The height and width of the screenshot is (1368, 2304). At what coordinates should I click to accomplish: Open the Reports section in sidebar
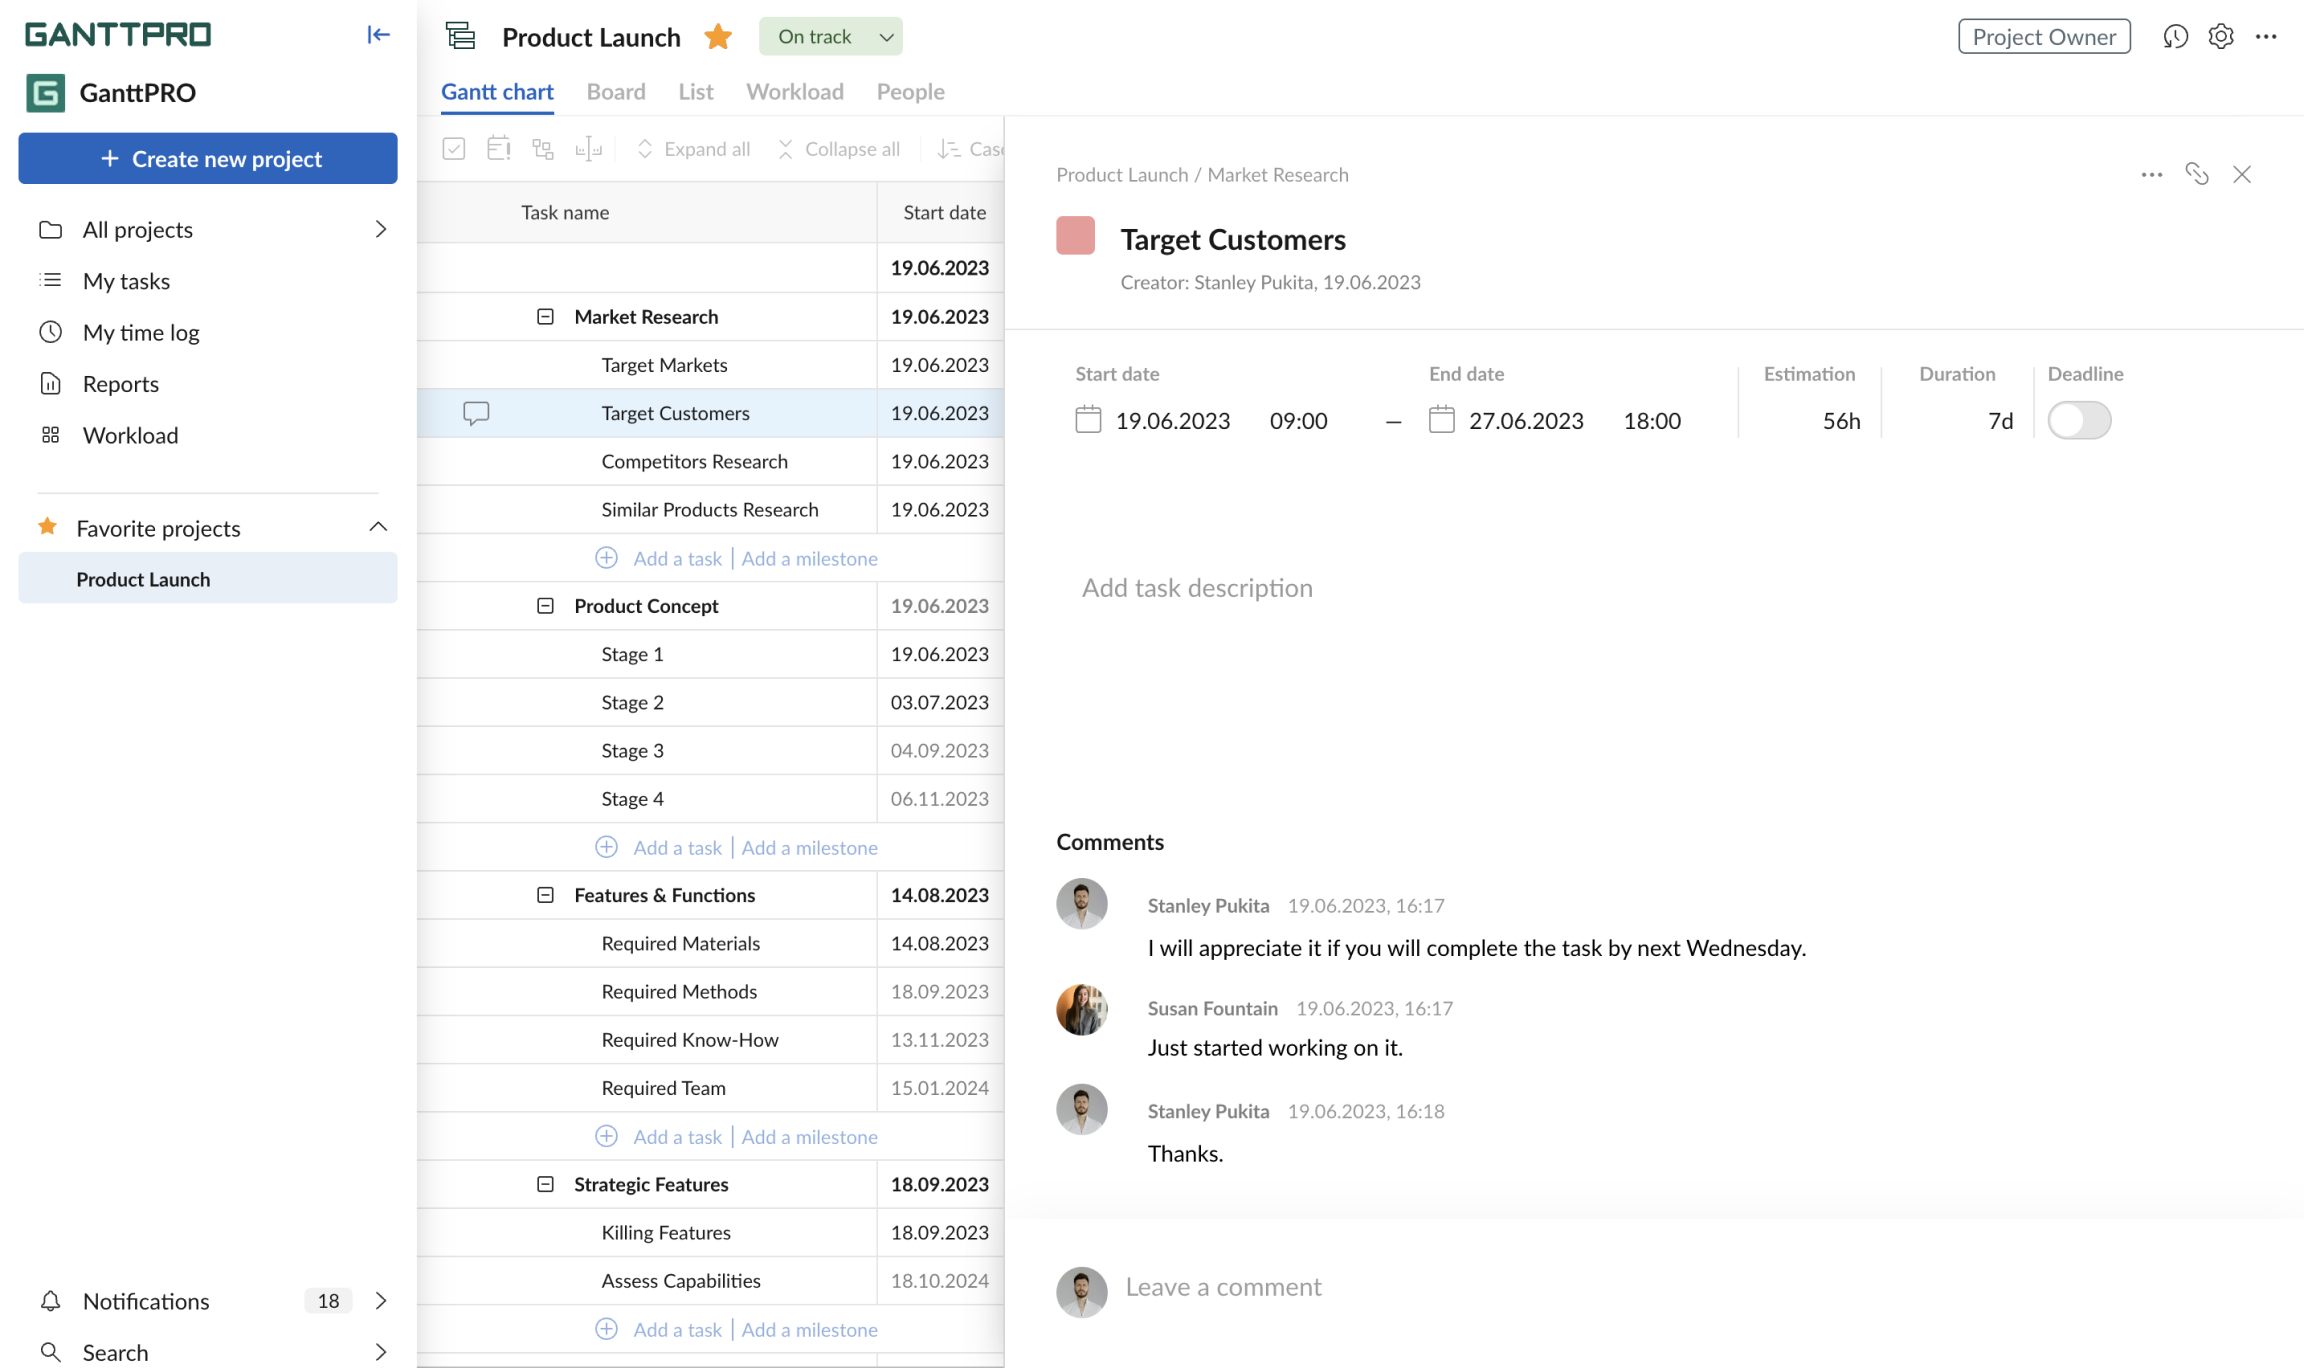coord(120,383)
